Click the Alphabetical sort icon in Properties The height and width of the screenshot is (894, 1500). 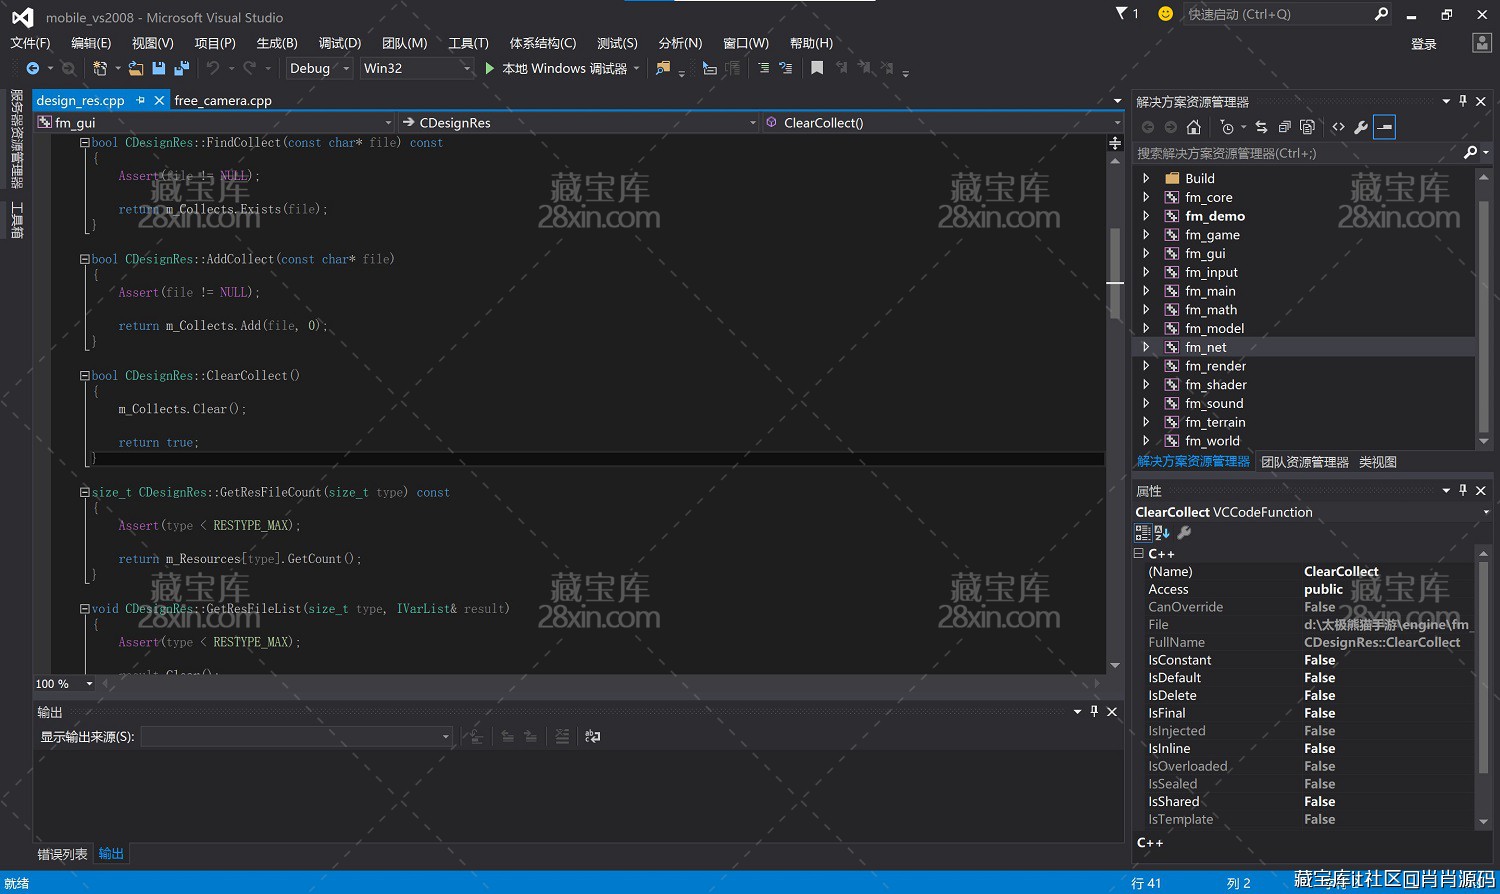(1162, 533)
